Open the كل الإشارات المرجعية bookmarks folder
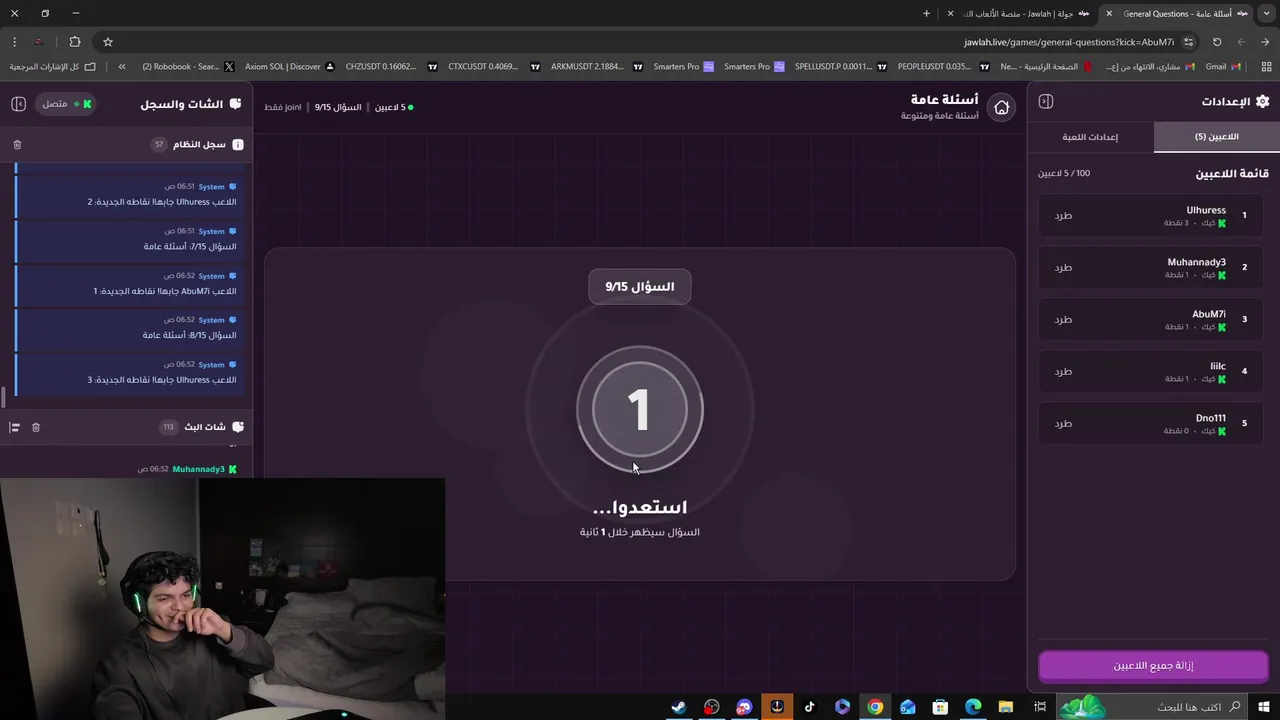 pyautogui.click(x=53, y=67)
